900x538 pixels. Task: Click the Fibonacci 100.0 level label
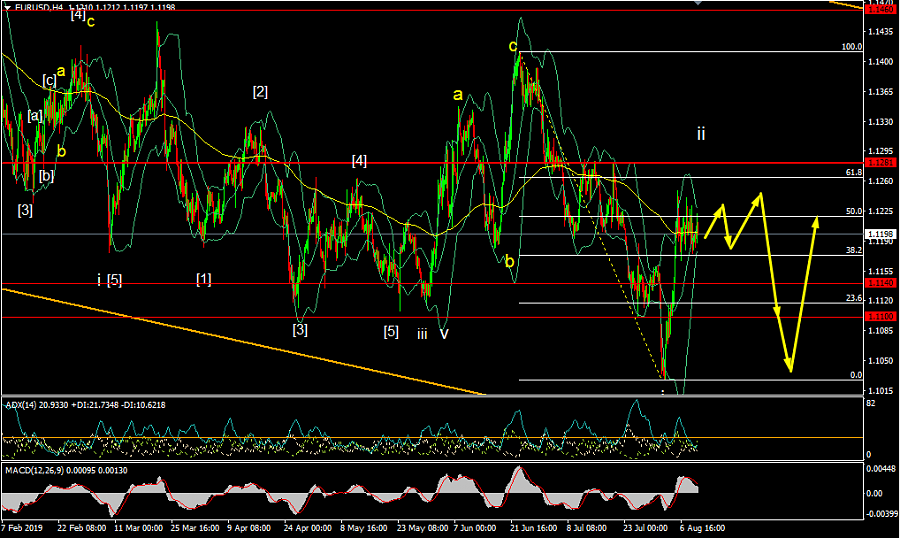tap(851, 46)
